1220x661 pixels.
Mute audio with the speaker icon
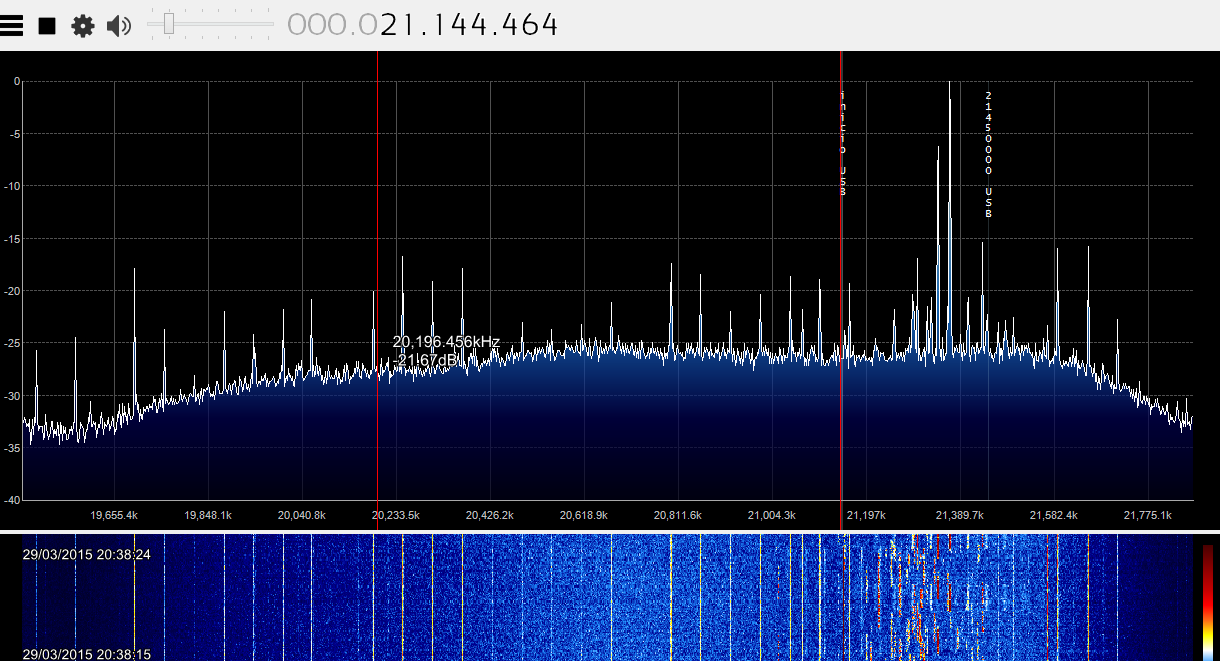click(119, 26)
